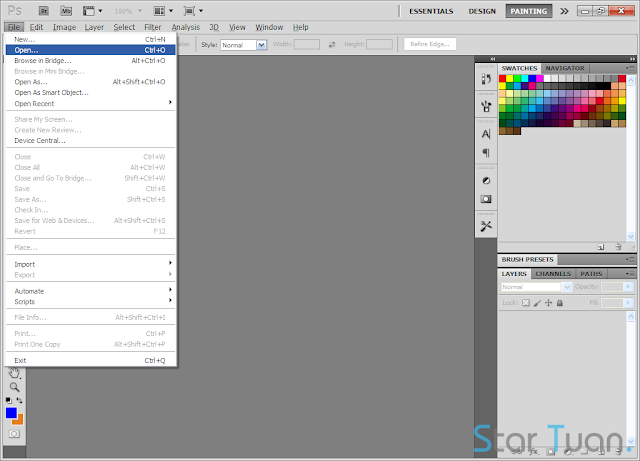This screenshot has width=640, height=461.
Task: Open the Brush Presets panel menu
Action: pyautogui.click(x=630, y=259)
